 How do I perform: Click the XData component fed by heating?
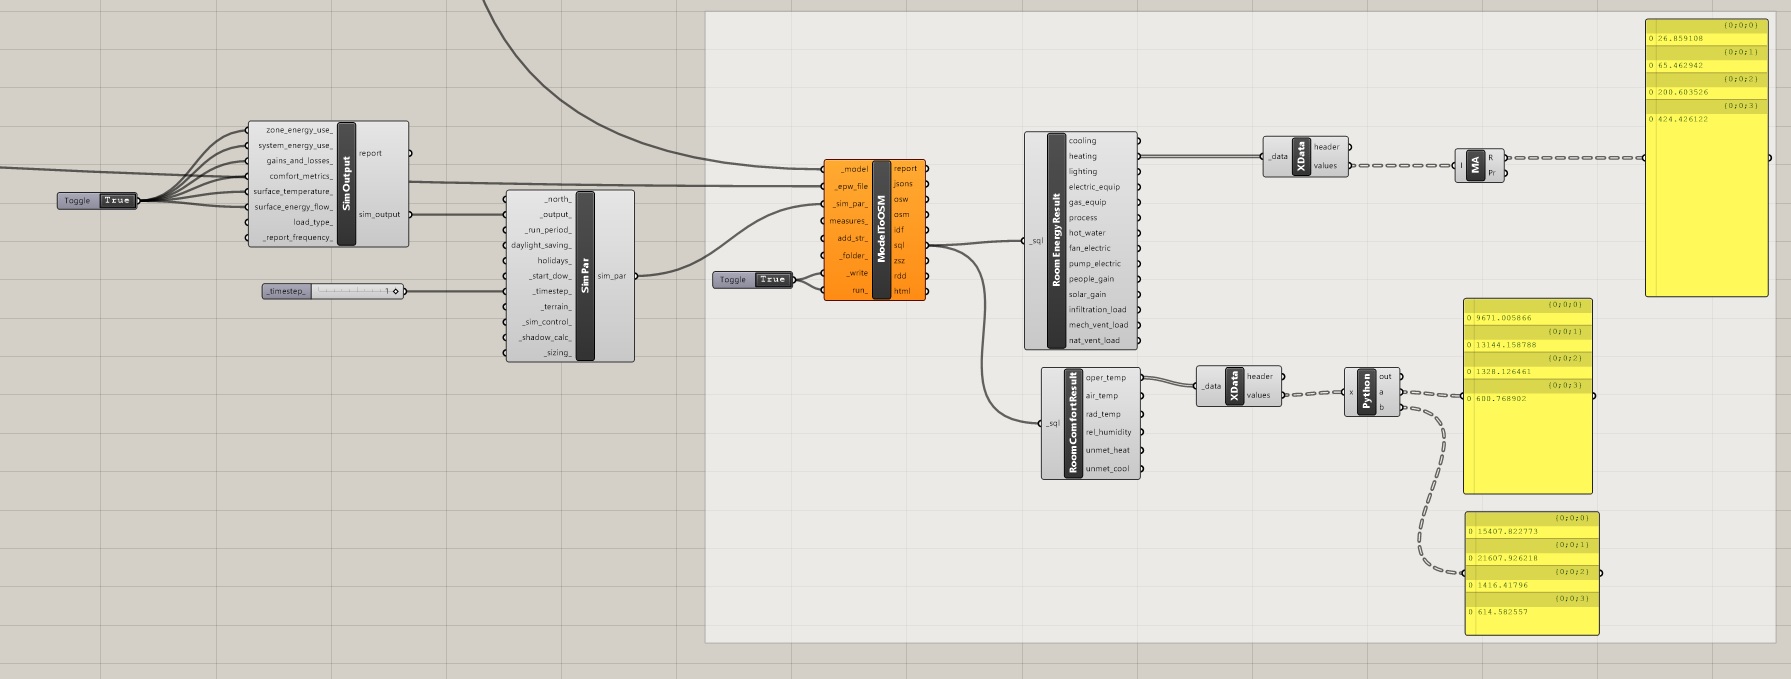(1301, 157)
